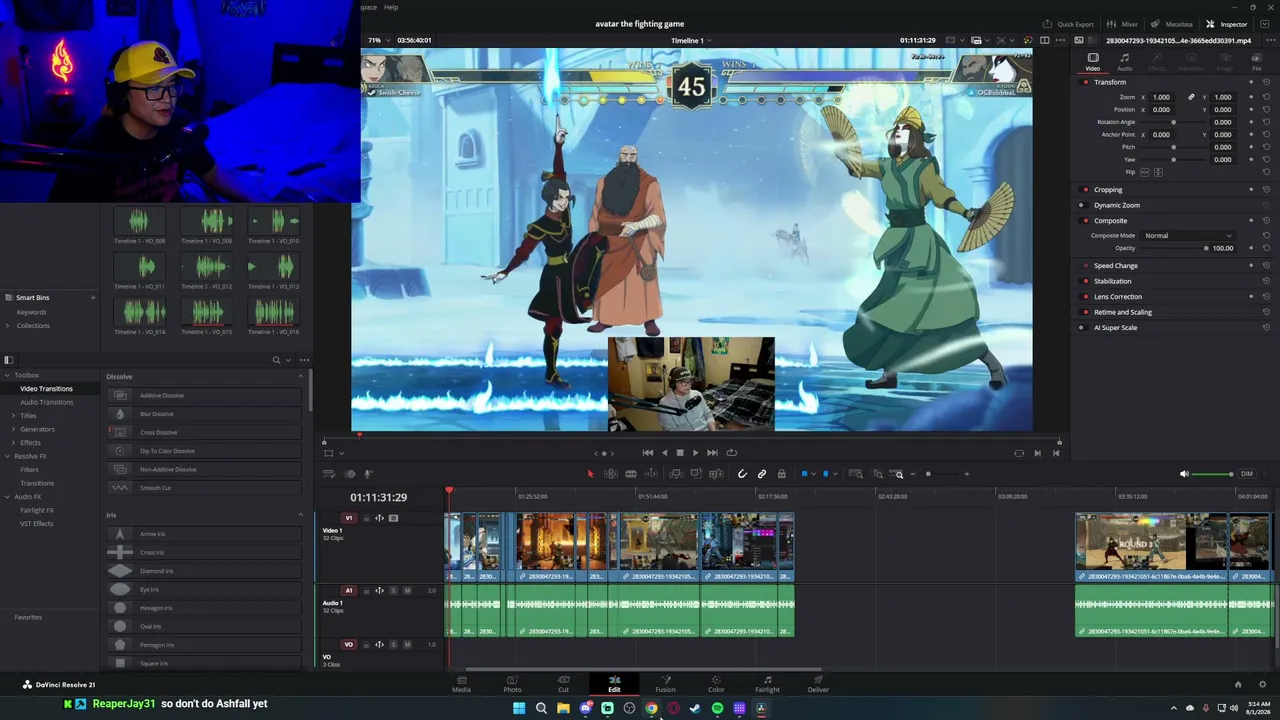This screenshot has height=720, width=1280.
Task: Mute audio track A1 with its M button
Action: [x=407, y=591]
